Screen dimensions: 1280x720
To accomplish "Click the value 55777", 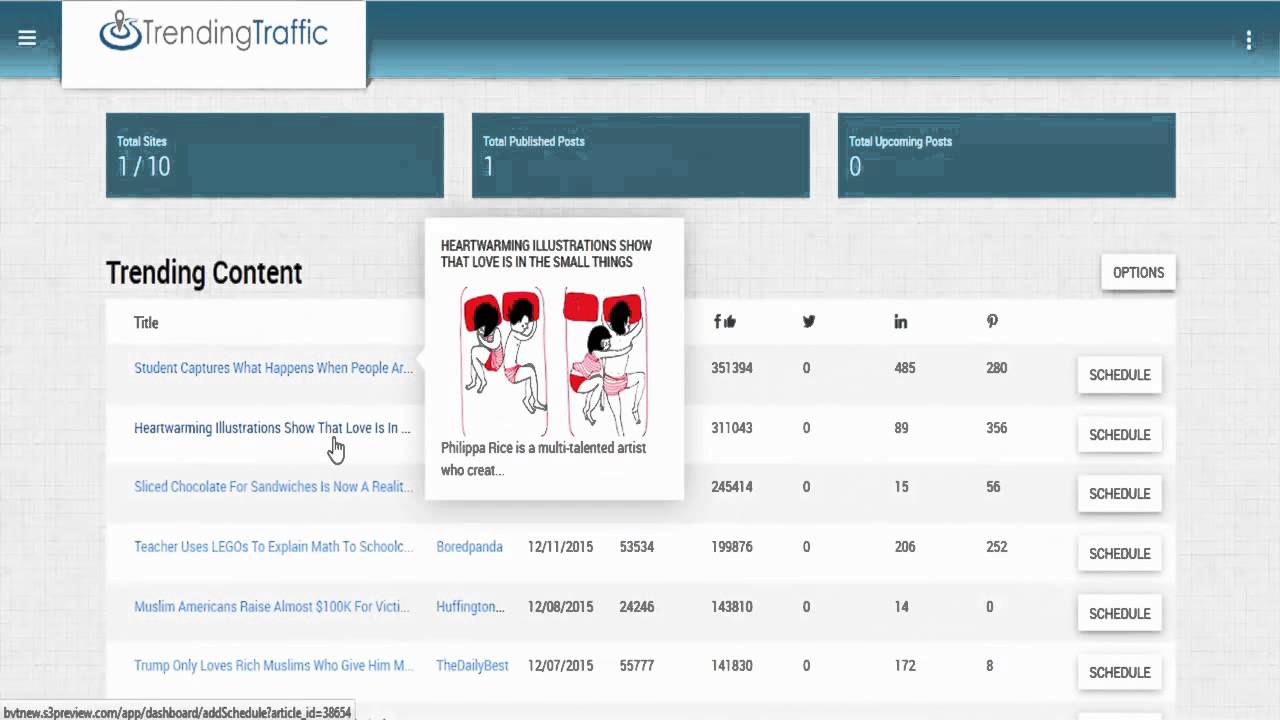I will point(637,666).
